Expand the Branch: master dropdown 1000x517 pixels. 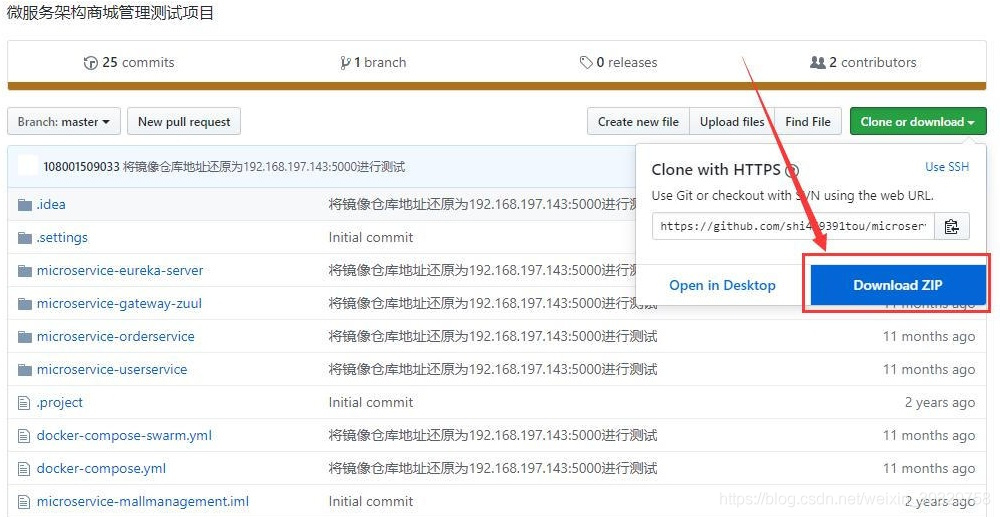[64, 121]
